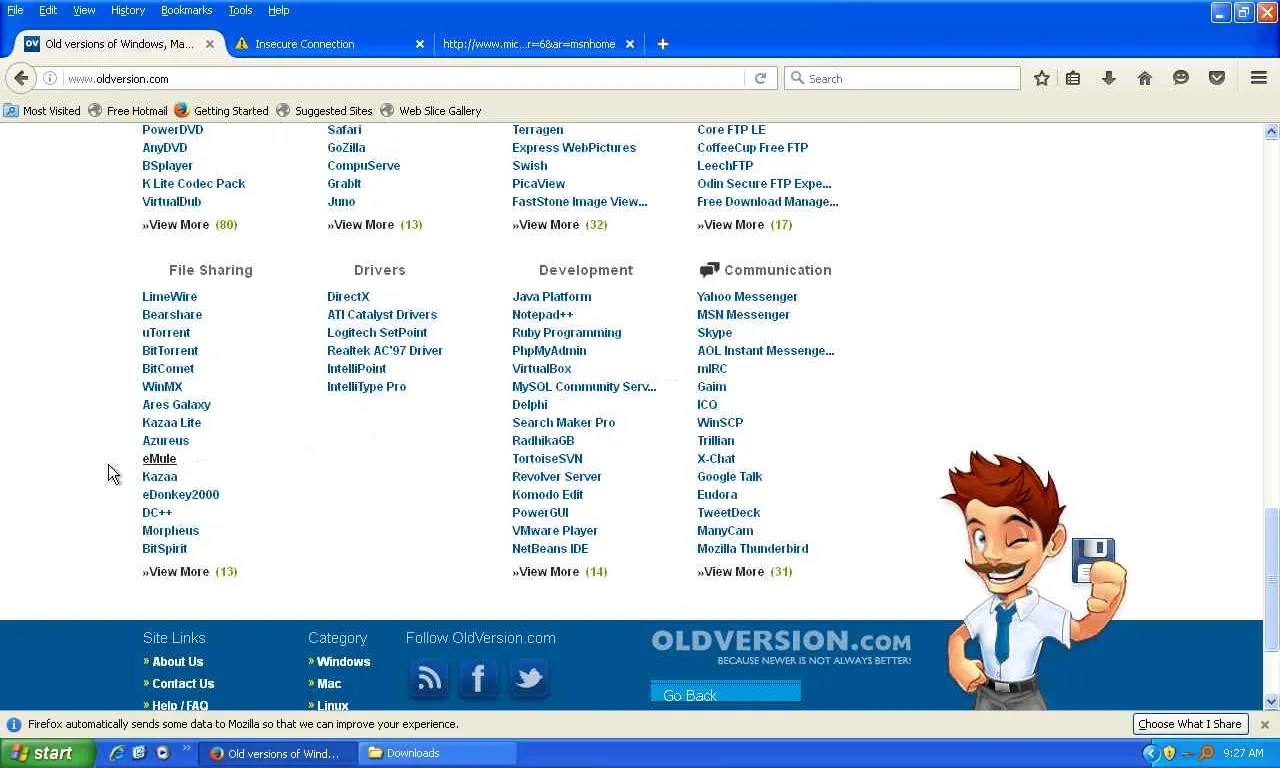Visit OldVersion's Facebook page icon
Screen dimensions: 1280x768
[478, 679]
